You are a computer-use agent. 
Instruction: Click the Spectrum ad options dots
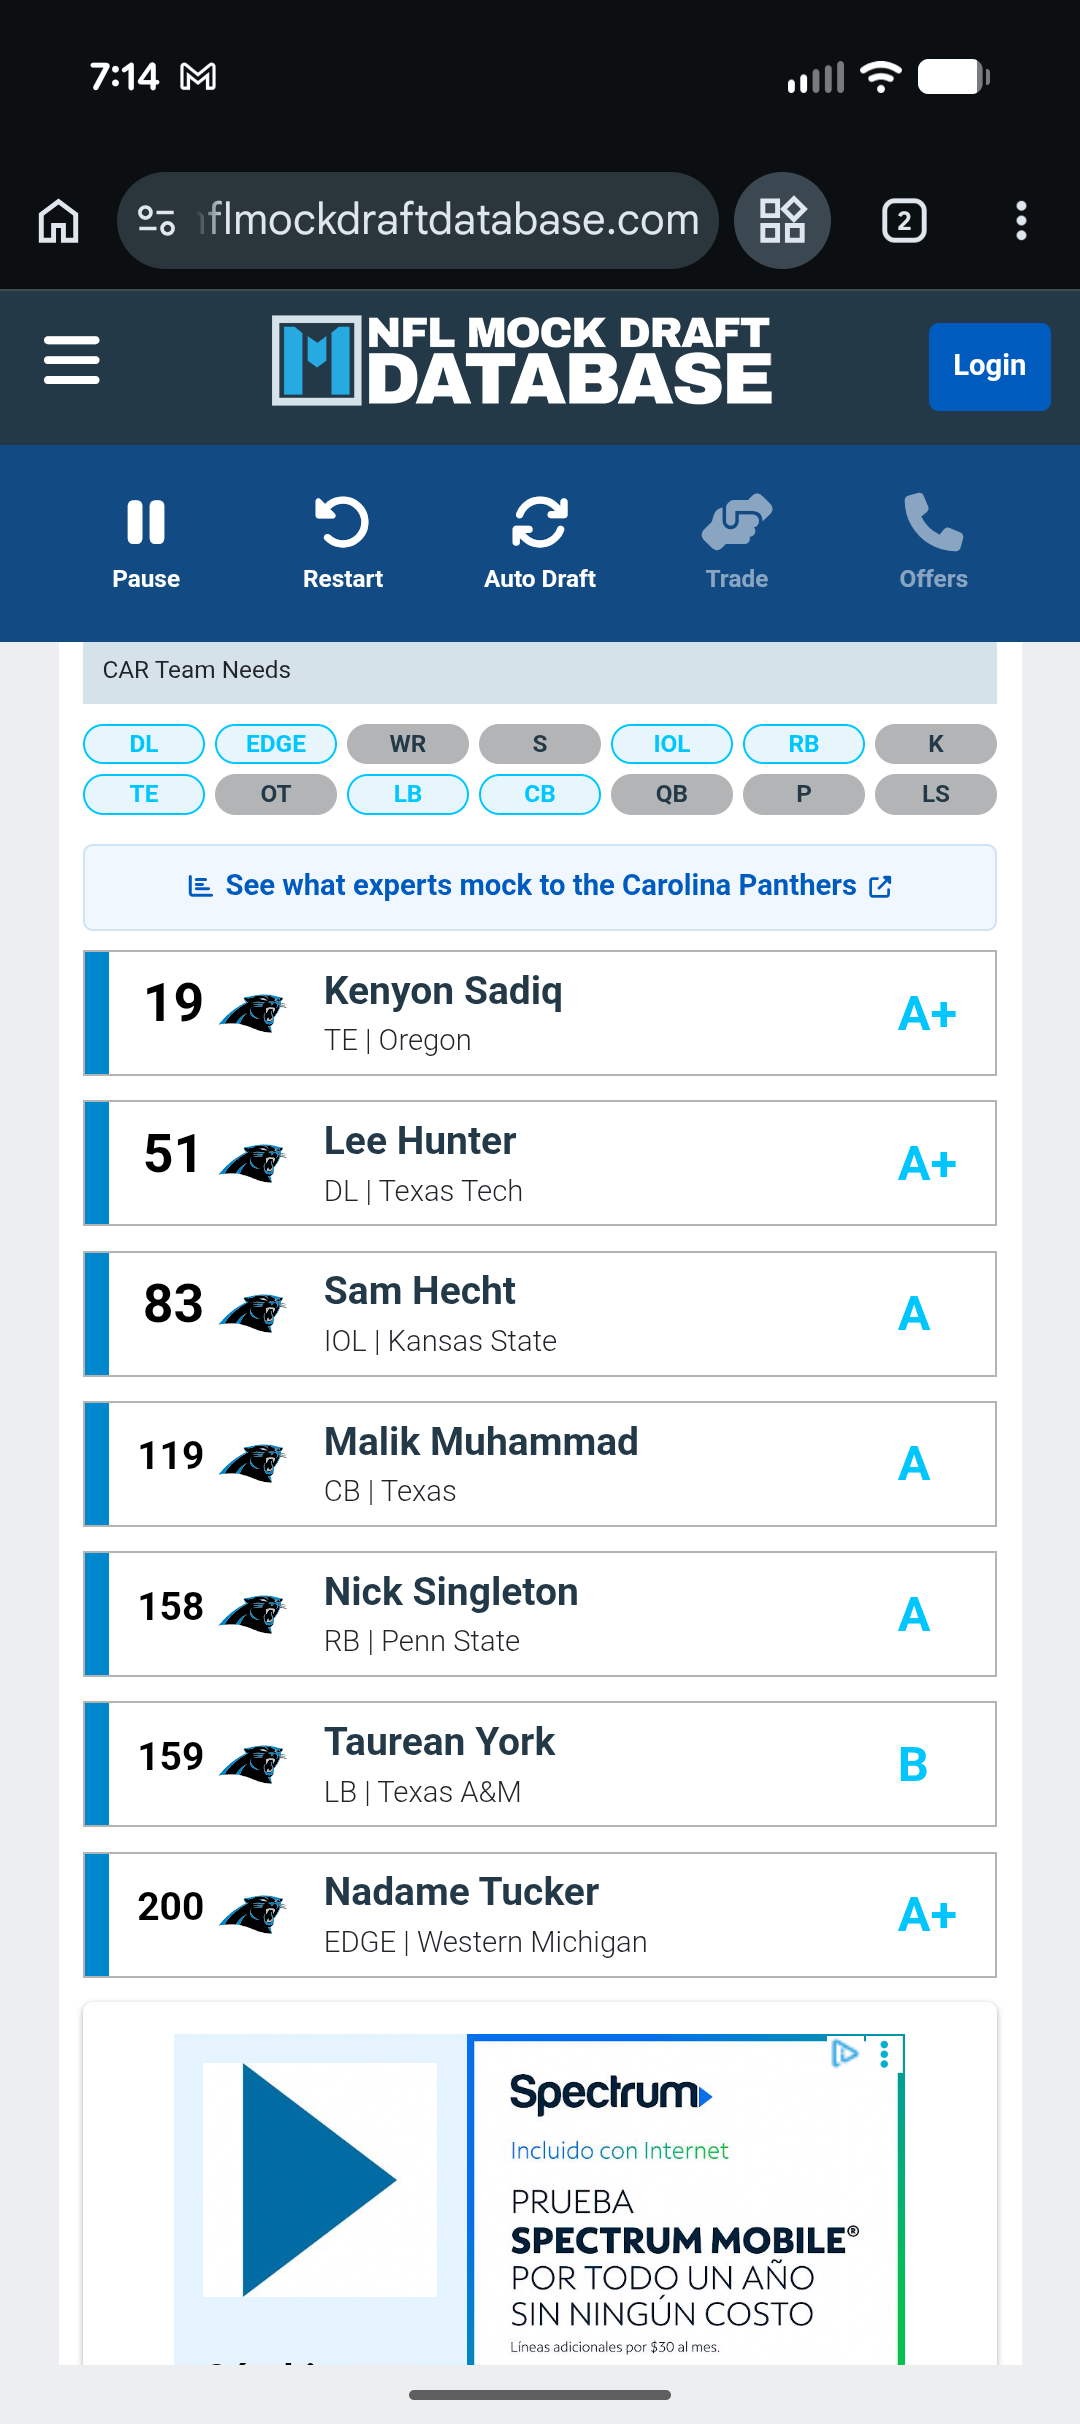tap(884, 2055)
